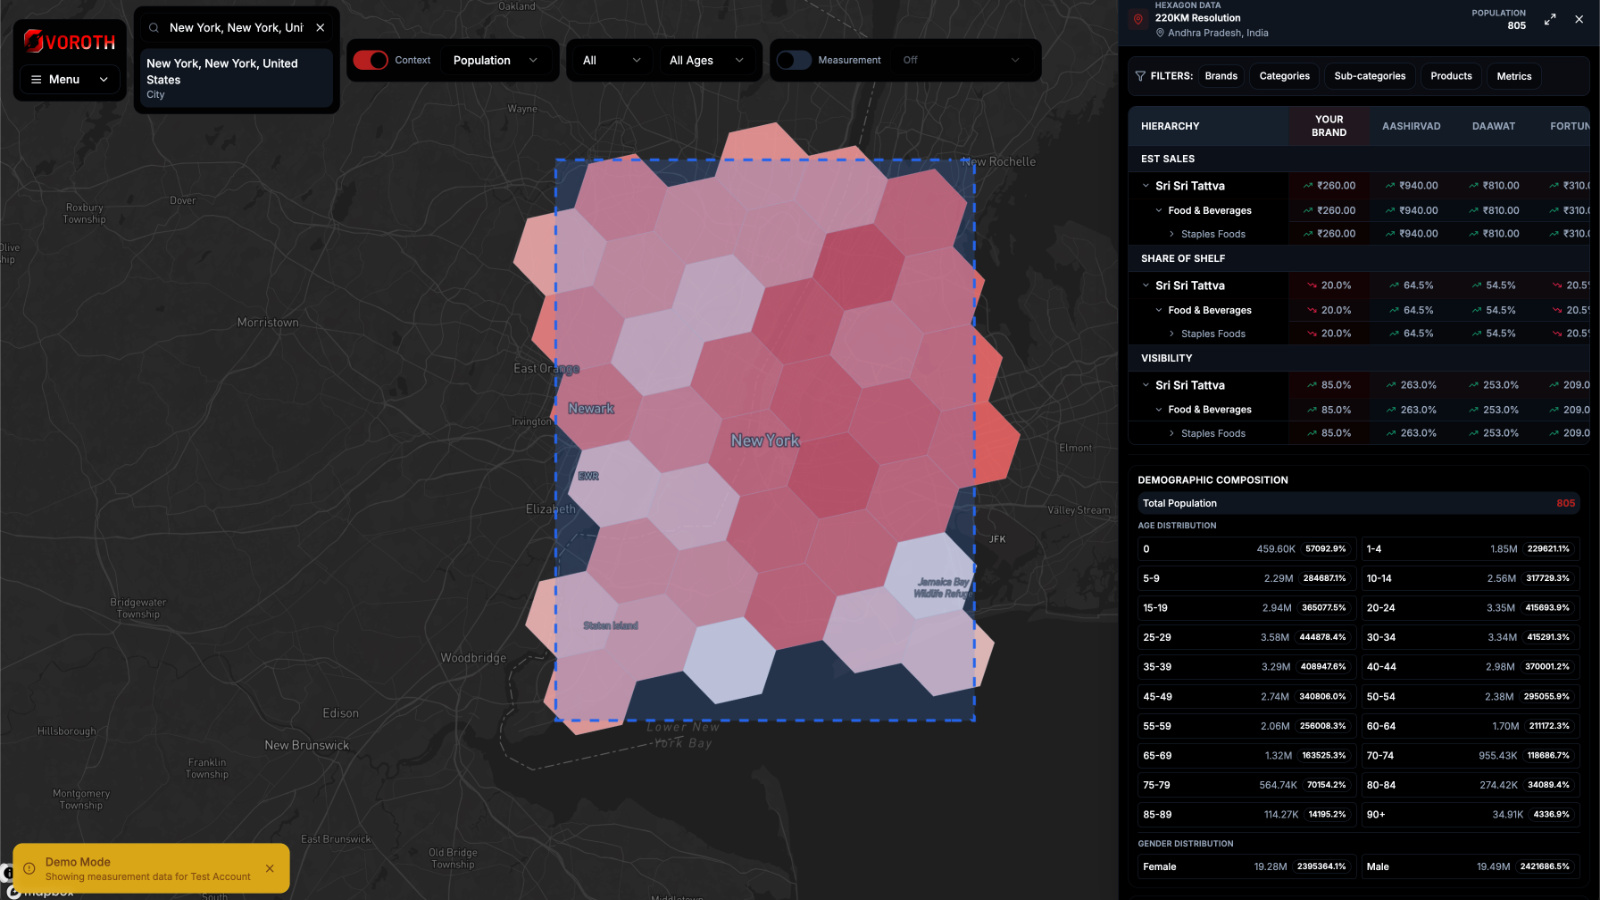
Task: Click the Voroth logo
Action: [x=70, y=42]
